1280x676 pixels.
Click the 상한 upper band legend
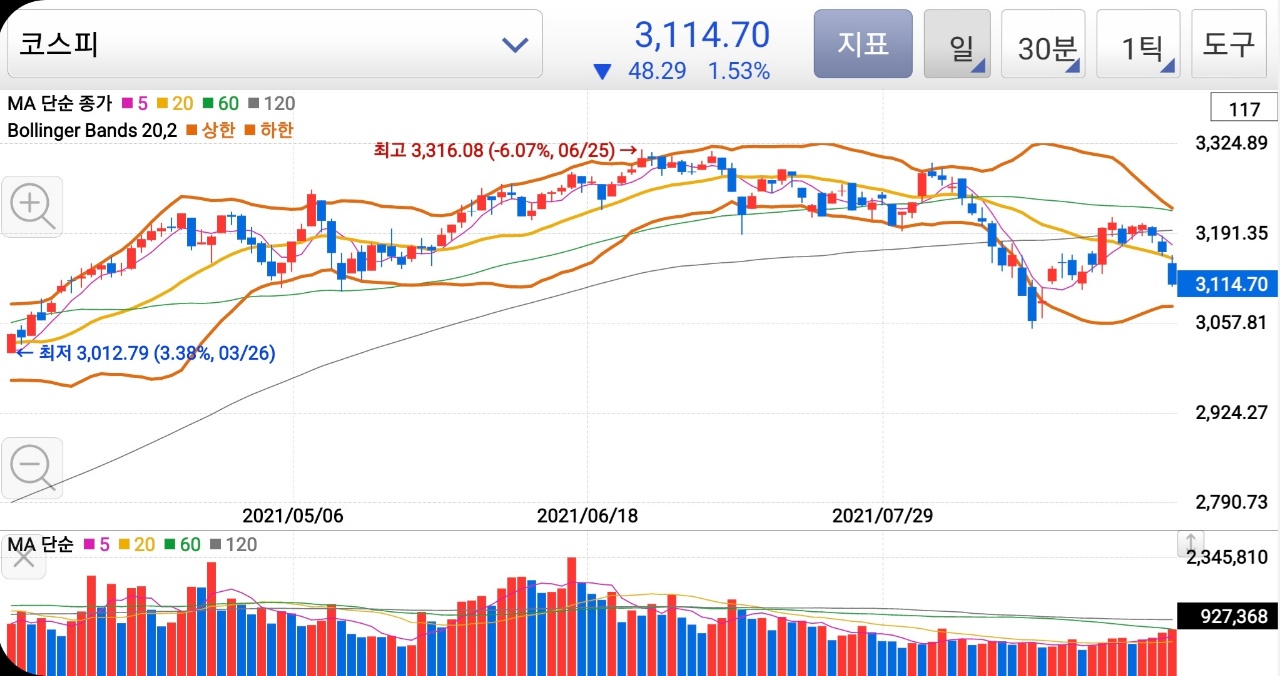(211, 130)
